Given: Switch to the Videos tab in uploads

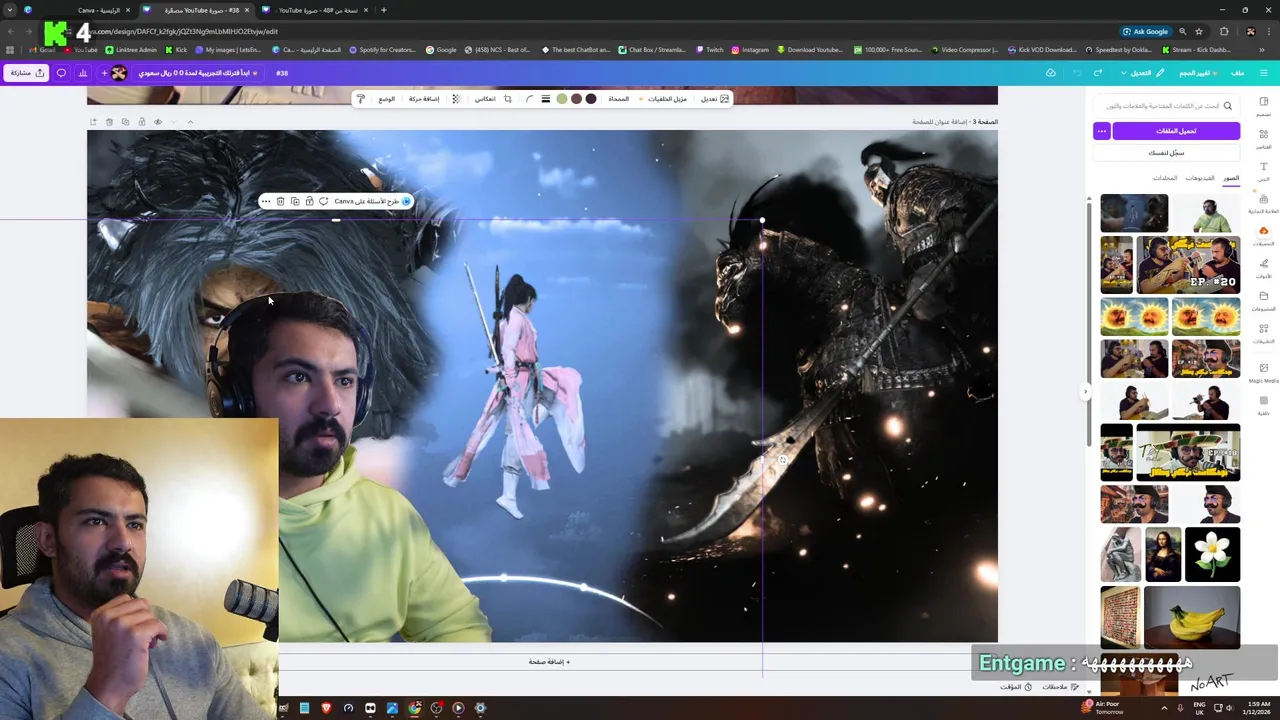Looking at the screenshot, I should click(1200, 178).
